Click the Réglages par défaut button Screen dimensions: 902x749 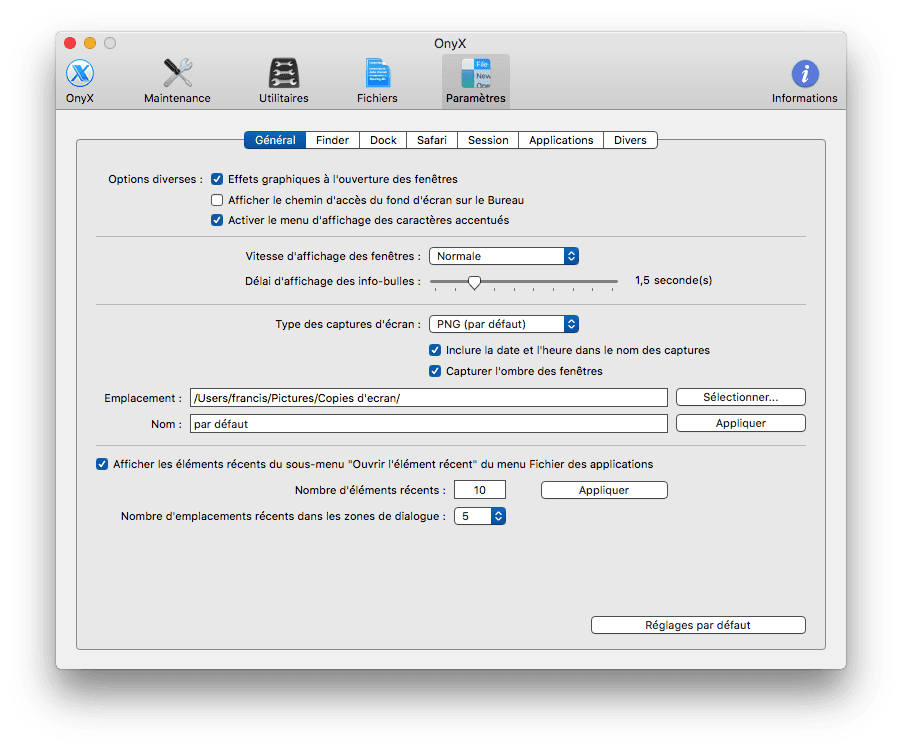coord(698,625)
